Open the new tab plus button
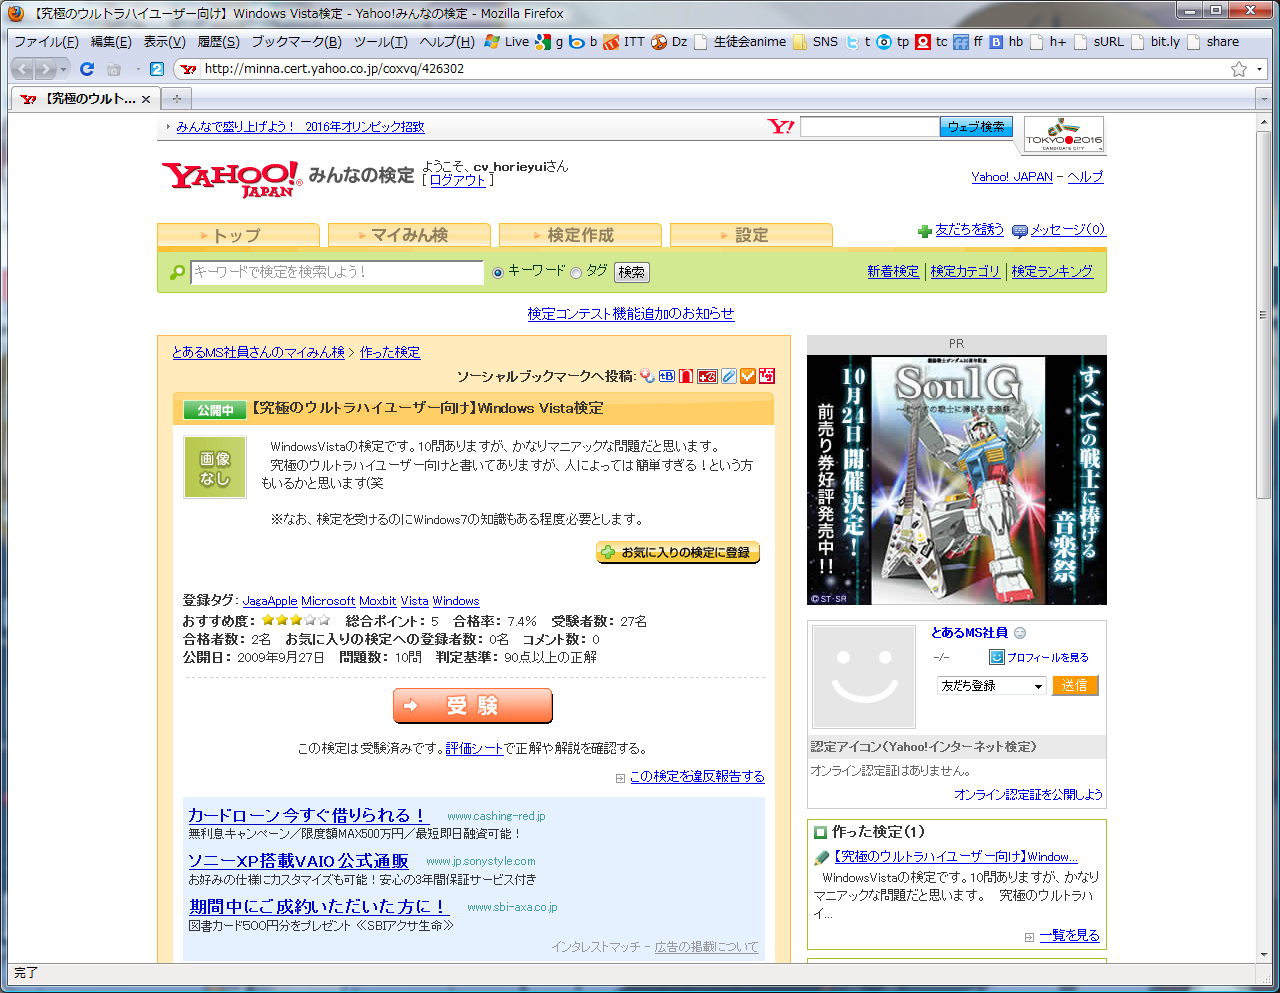1280x993 pixels. click(x=177, y=99)
